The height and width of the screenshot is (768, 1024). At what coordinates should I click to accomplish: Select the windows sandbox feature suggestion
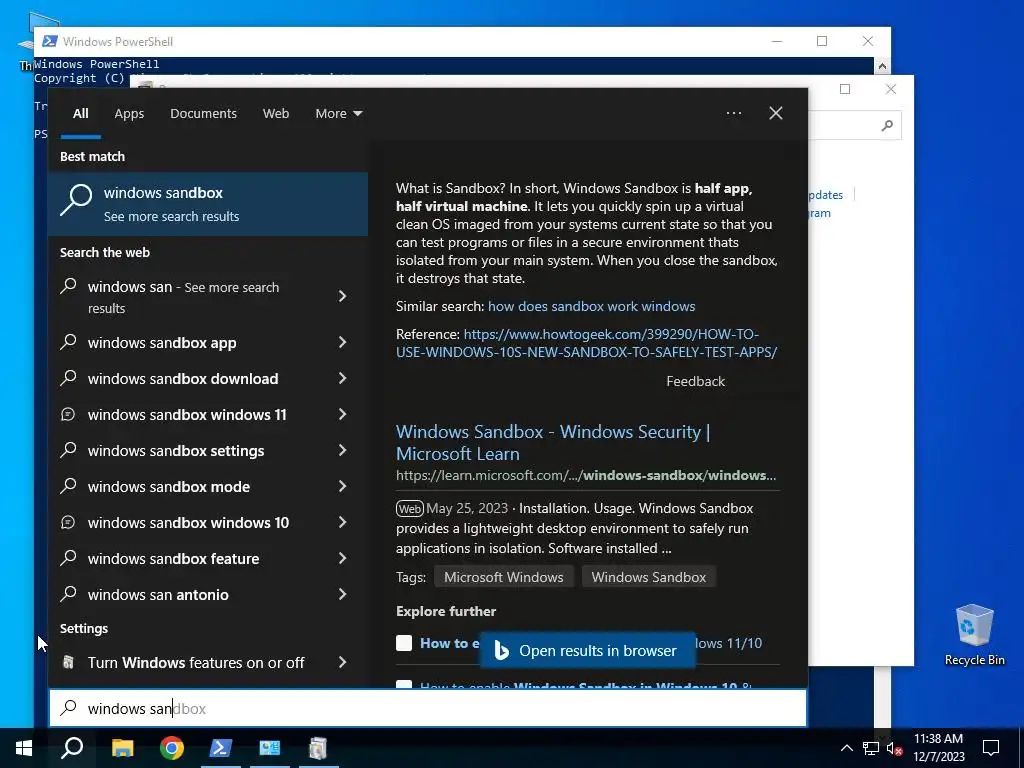(173, 558)
